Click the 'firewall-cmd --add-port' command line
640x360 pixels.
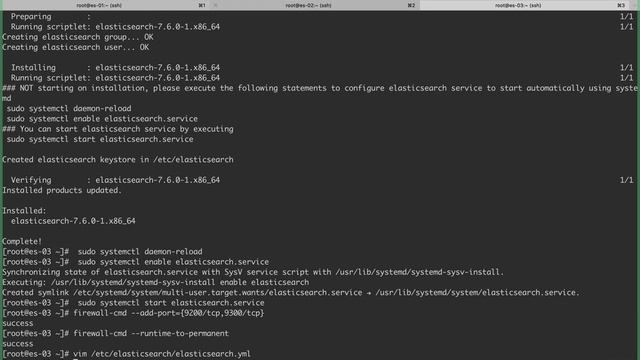pos(133,313)
